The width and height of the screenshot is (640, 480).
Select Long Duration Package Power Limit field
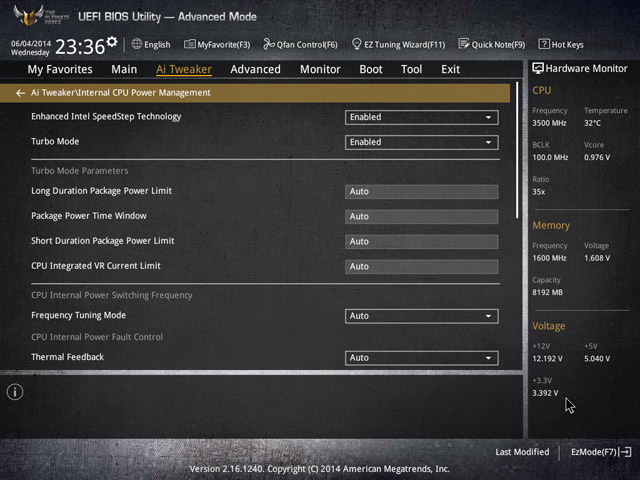point(422,191)
